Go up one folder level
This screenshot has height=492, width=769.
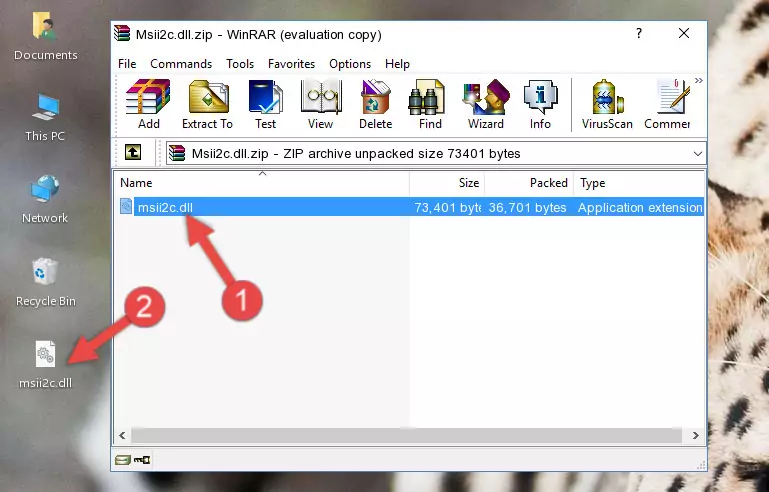click(133, 153)
